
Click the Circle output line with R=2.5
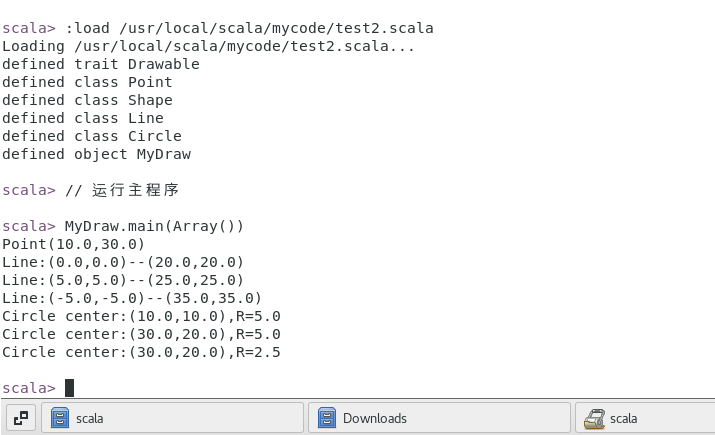pyautogui.click(x=141, y=352)
